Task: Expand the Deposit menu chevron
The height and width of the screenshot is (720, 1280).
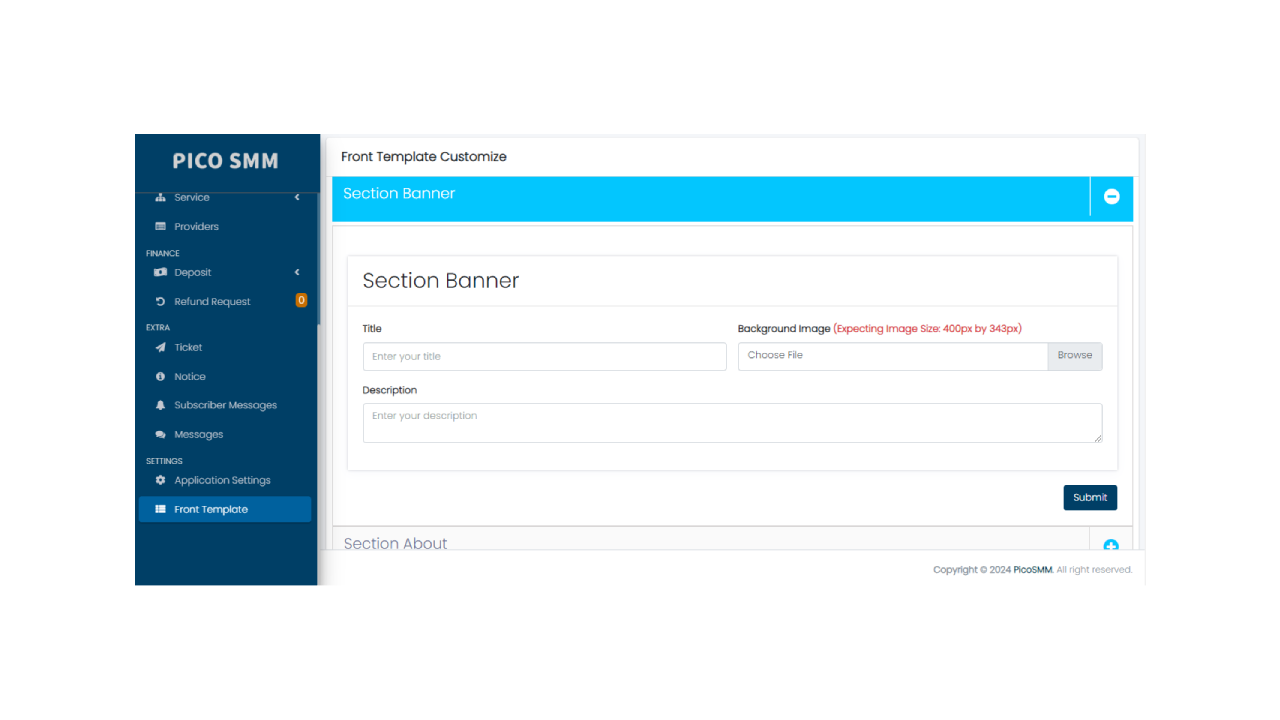Action: pos(296,272)
